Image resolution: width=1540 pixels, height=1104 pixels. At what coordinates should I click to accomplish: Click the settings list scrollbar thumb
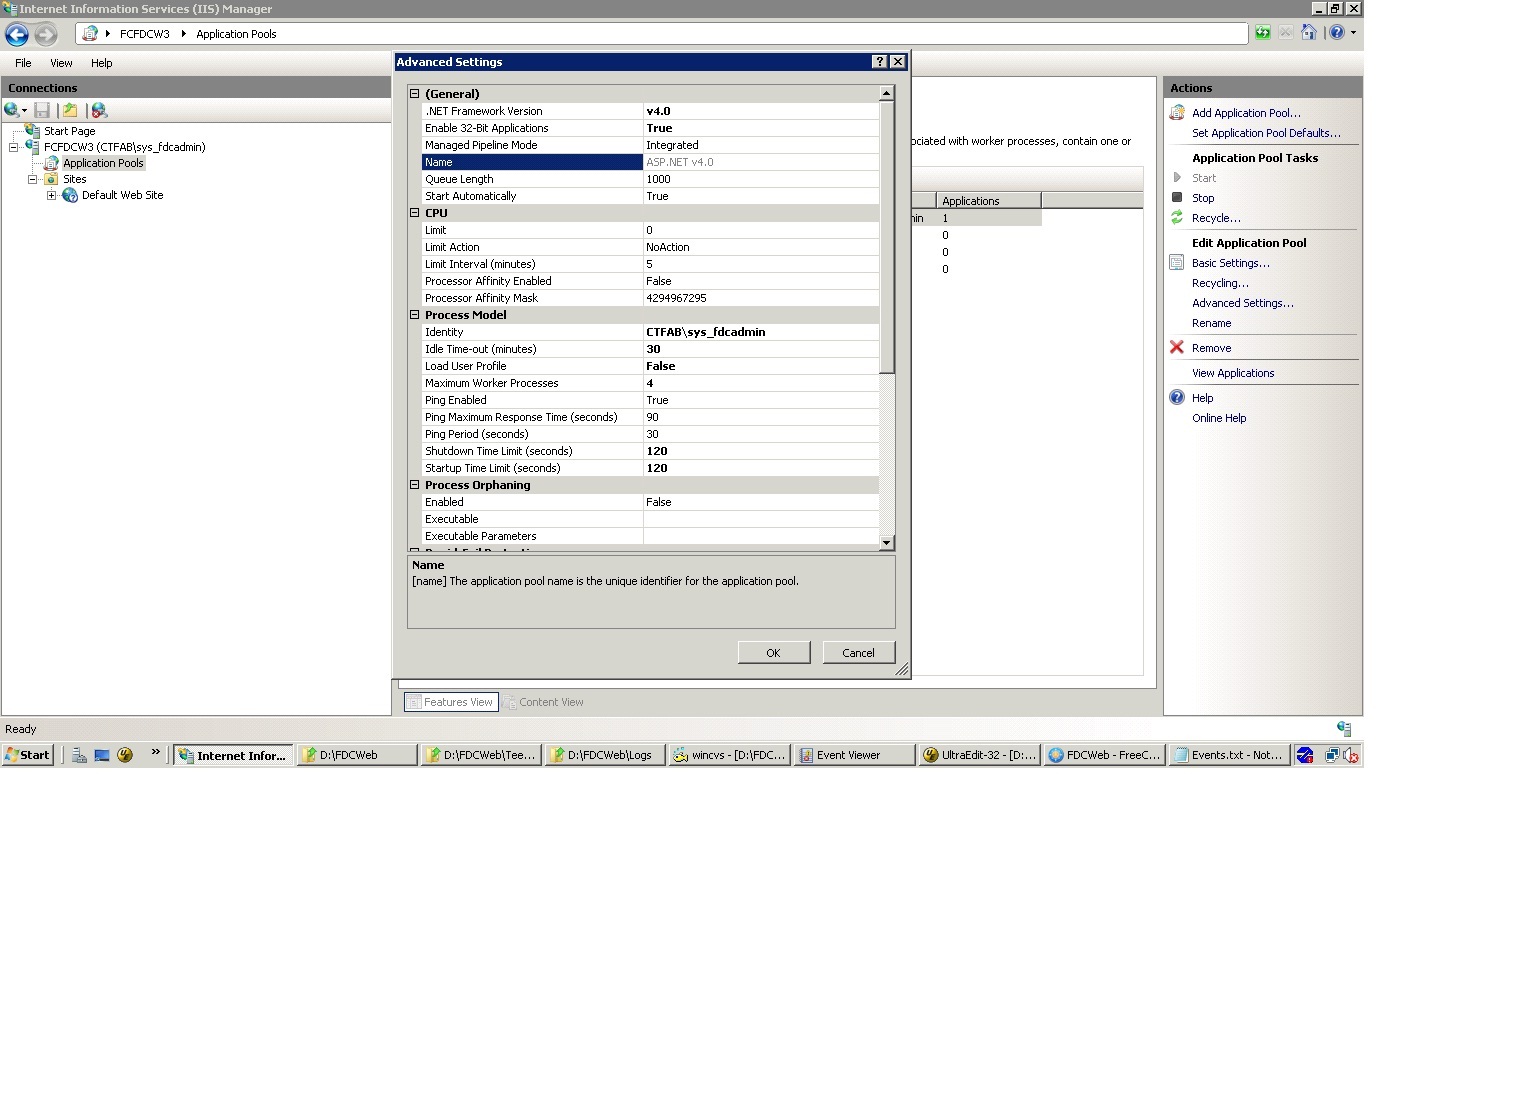887,236
